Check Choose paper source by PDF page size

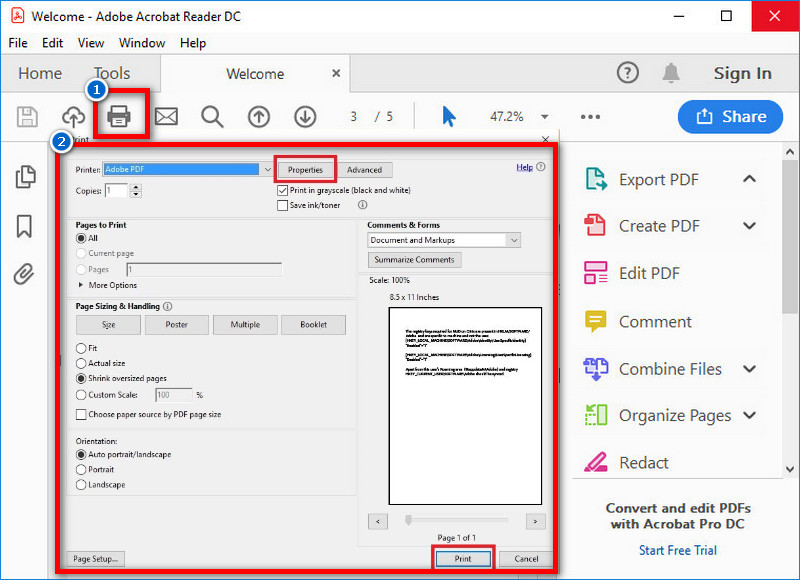point(81,414)
